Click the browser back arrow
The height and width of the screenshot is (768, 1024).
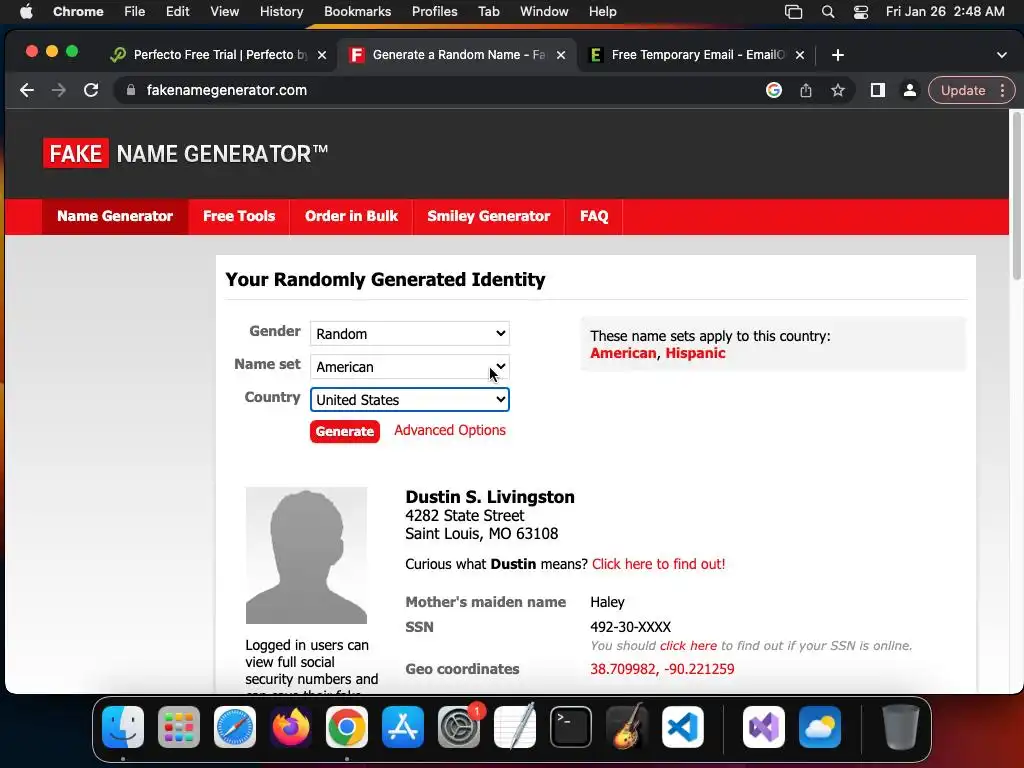coord(26,90)
